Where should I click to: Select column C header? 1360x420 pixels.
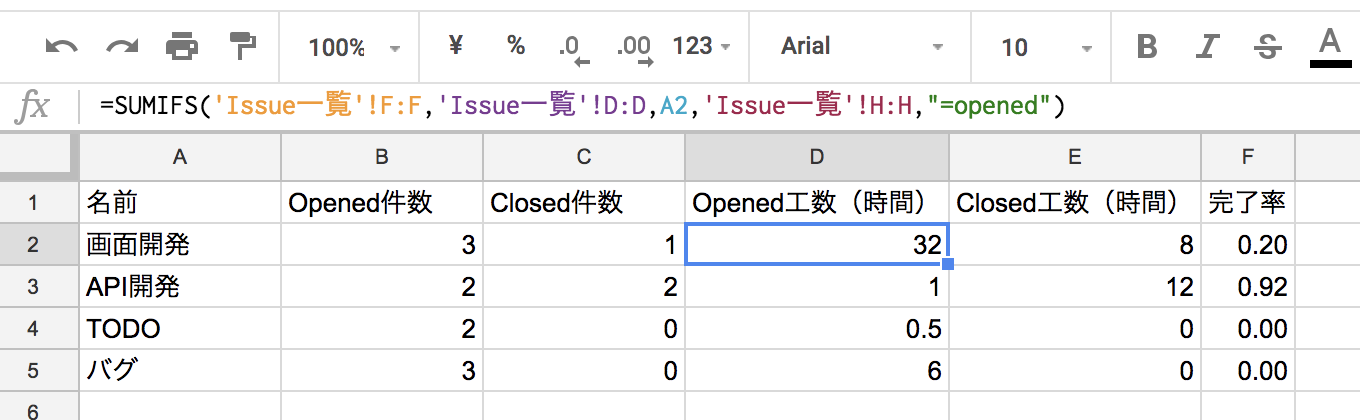[584, 156]
